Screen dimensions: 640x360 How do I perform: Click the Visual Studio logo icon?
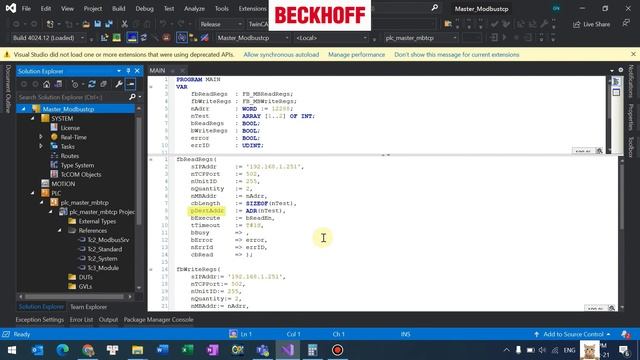coord(11,8)
